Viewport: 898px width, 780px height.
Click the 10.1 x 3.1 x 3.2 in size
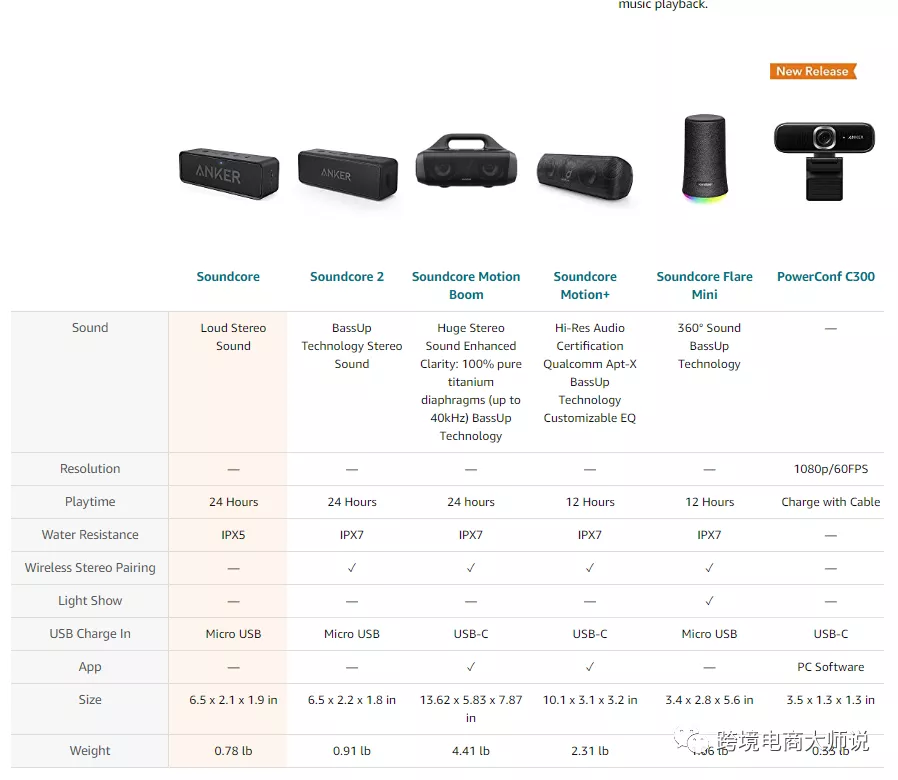(x=590, y=700)
